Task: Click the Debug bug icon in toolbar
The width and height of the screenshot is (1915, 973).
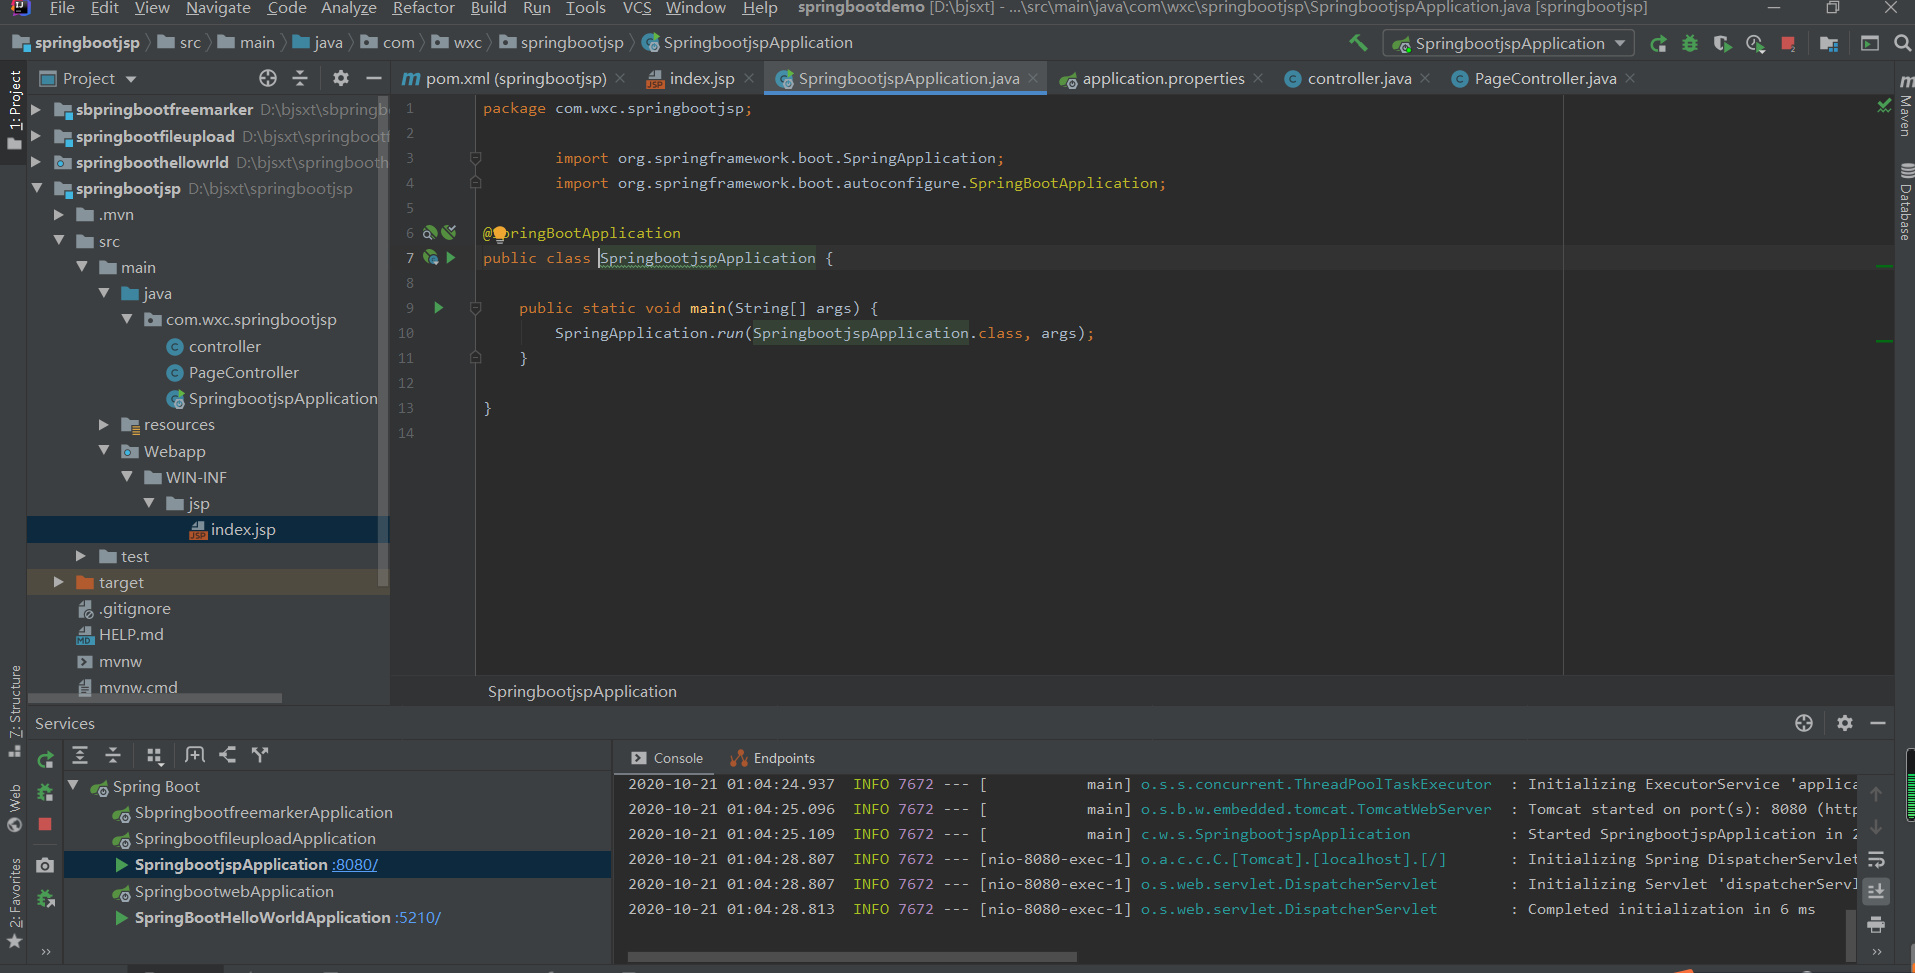Action: coord(1690,43)
